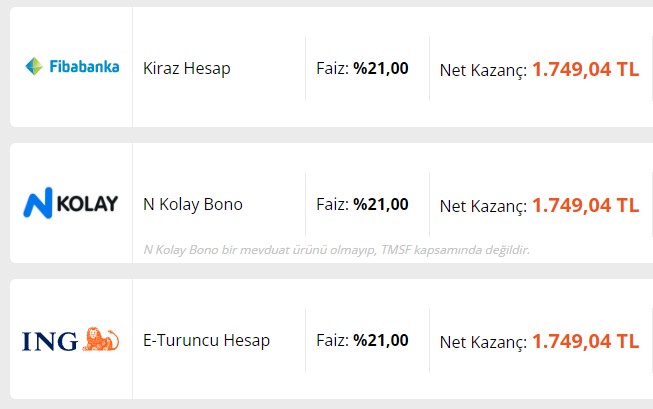Viewport: 653px width, 409px height.
Task: Click the bold %21,00 rate for Kiraz Hesap
Action: pos(380,68)
